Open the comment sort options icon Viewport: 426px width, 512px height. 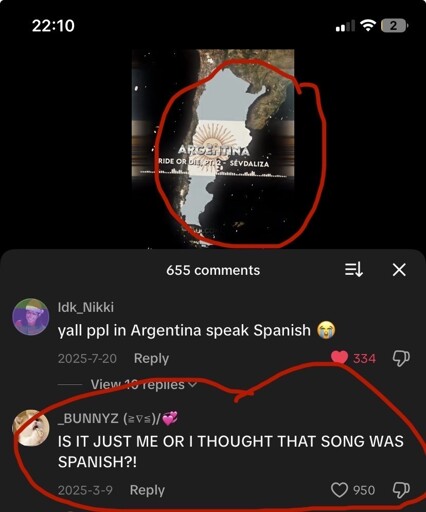(x=353, y=269)
